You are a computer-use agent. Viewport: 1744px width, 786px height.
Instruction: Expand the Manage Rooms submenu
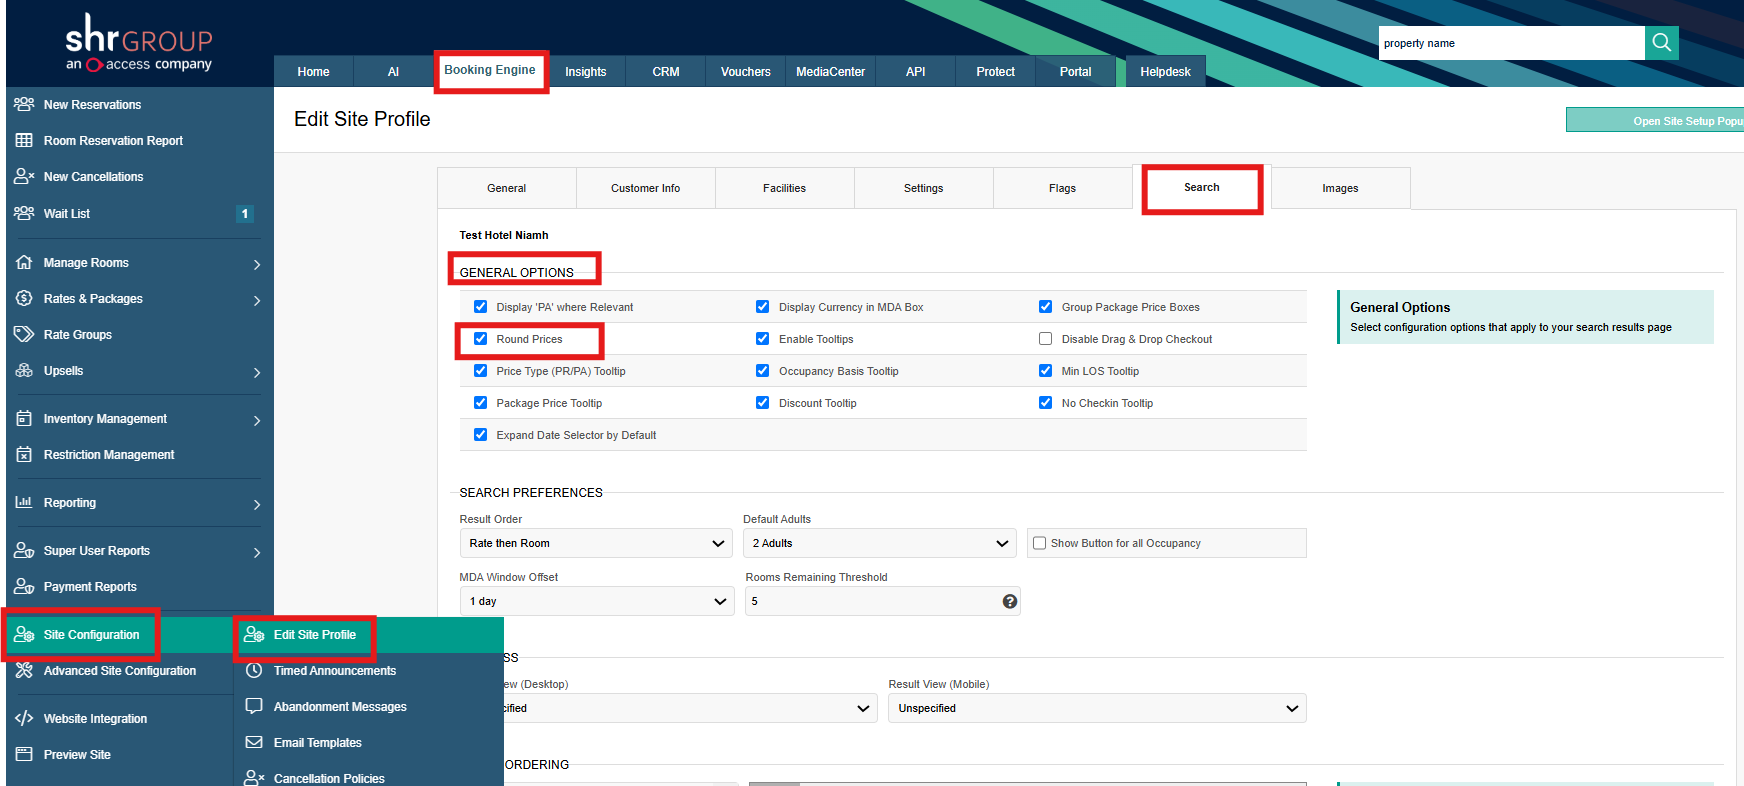(257, 264)
